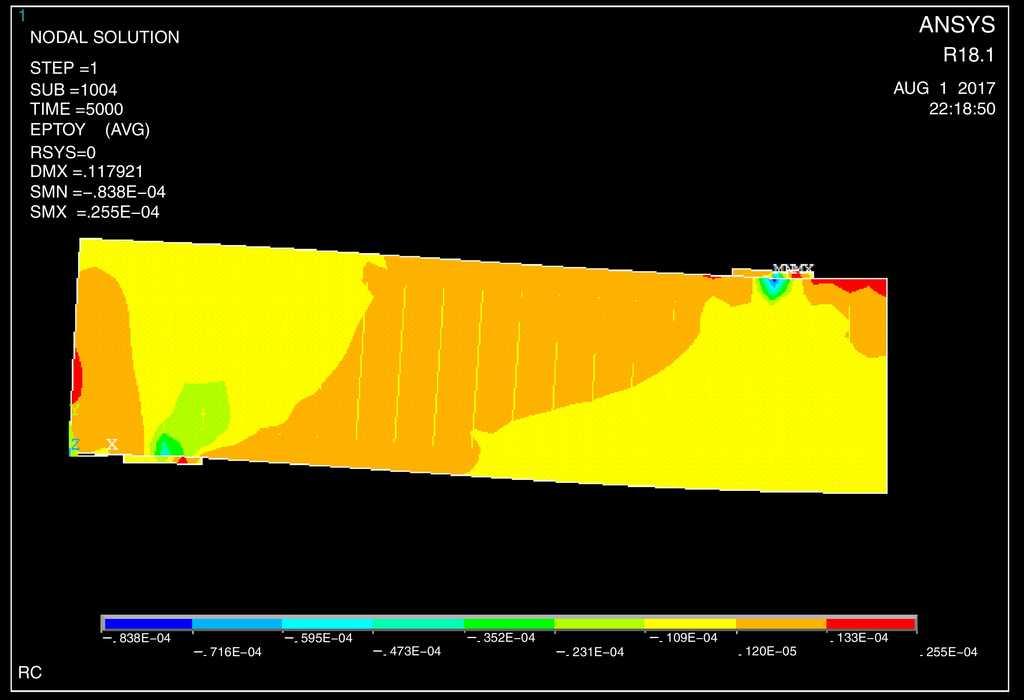Pick the yellow legend color band
Viewport: 1024px width, 700px height.
[x=690, y=624]
